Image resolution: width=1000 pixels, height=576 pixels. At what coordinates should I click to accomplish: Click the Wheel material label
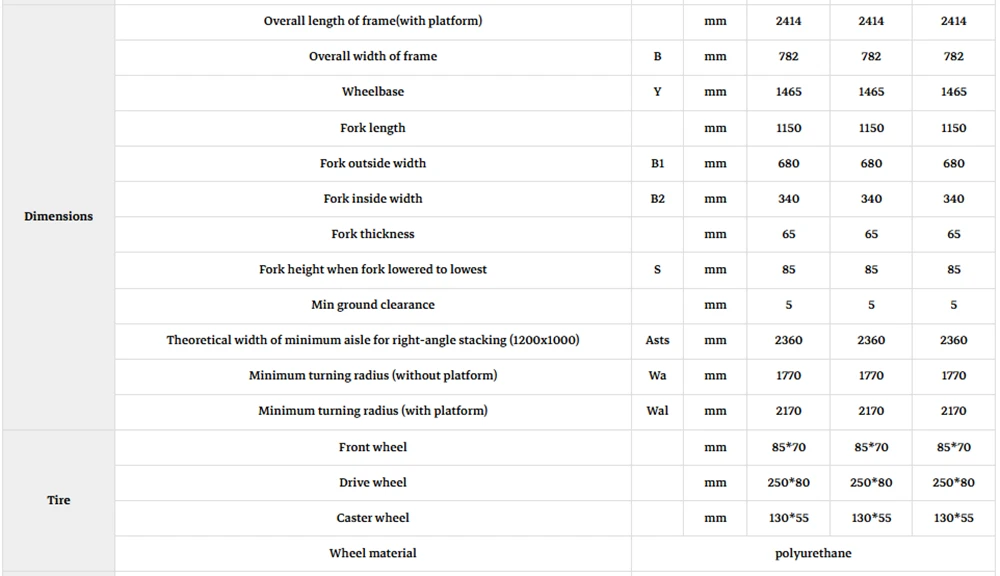373,553
